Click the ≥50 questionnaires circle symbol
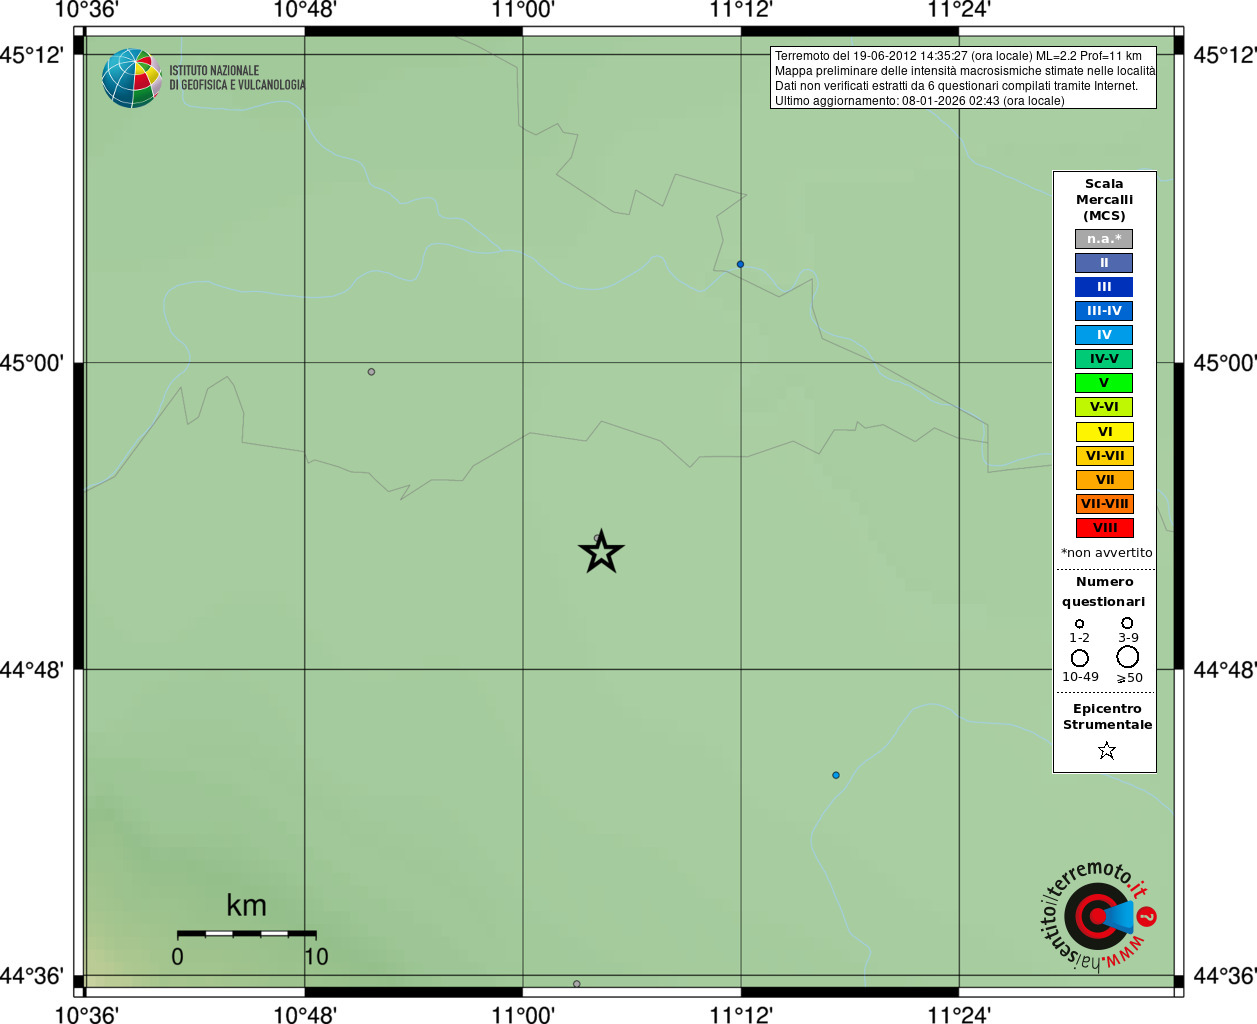This screenshot has height=1024, width=1257. click(1128, 657)
